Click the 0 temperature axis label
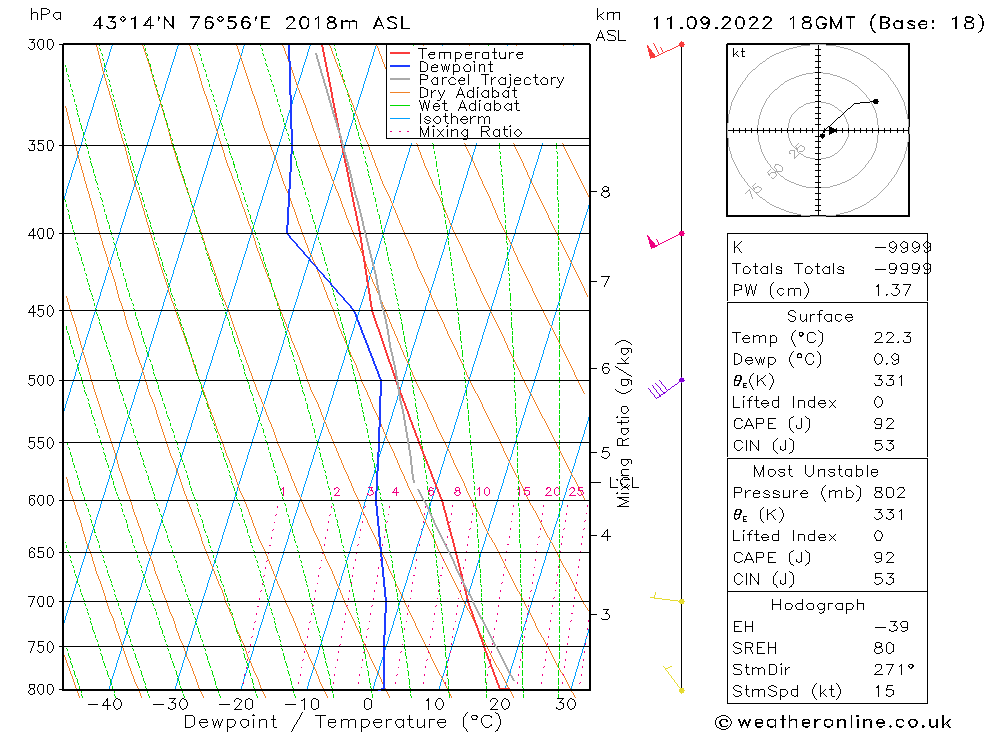Screen dimensions: 1000x733 [368, 704]
